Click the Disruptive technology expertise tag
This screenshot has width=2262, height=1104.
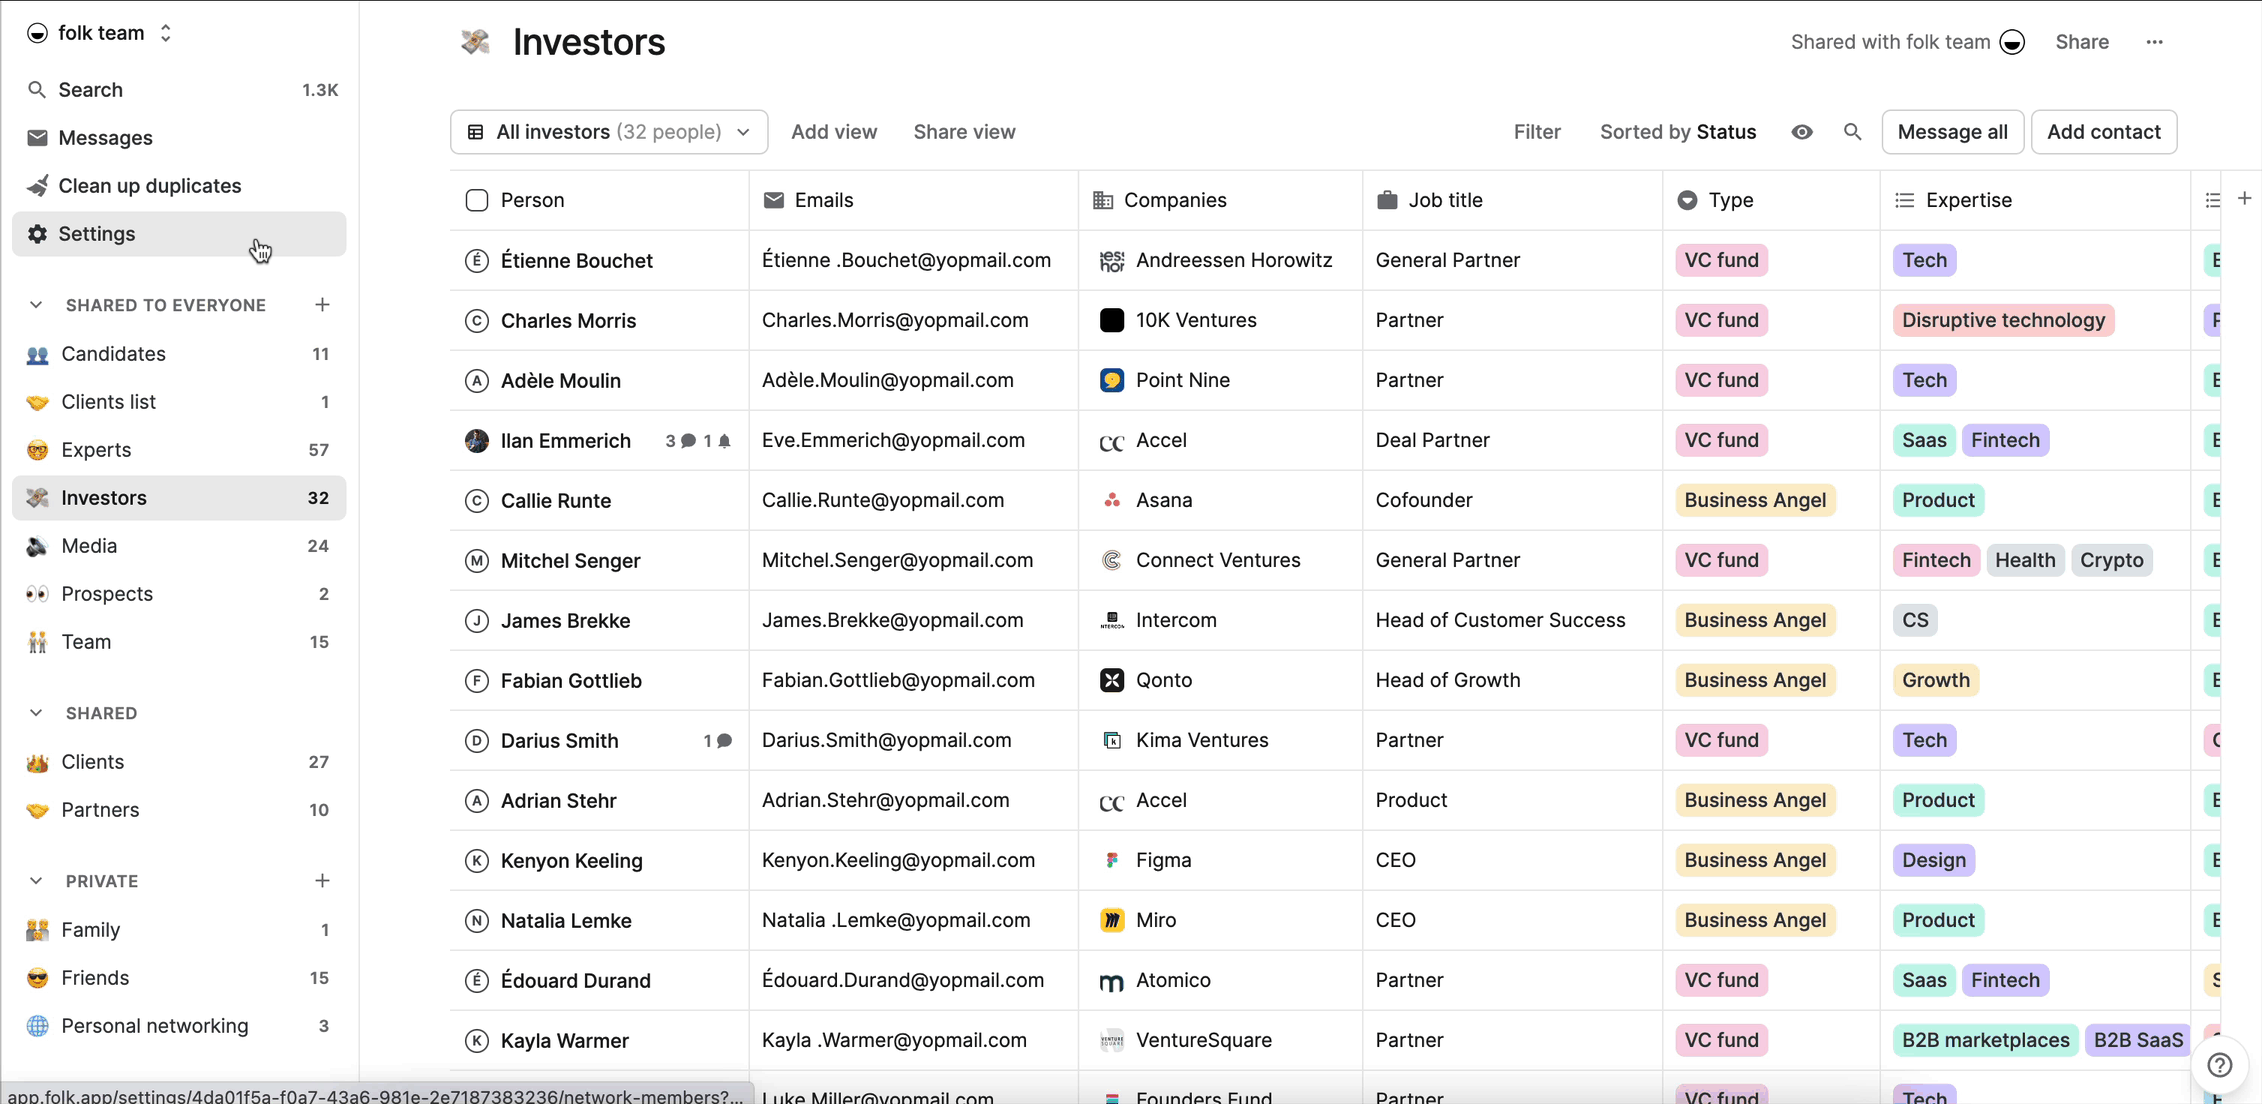click(2002, 320)
